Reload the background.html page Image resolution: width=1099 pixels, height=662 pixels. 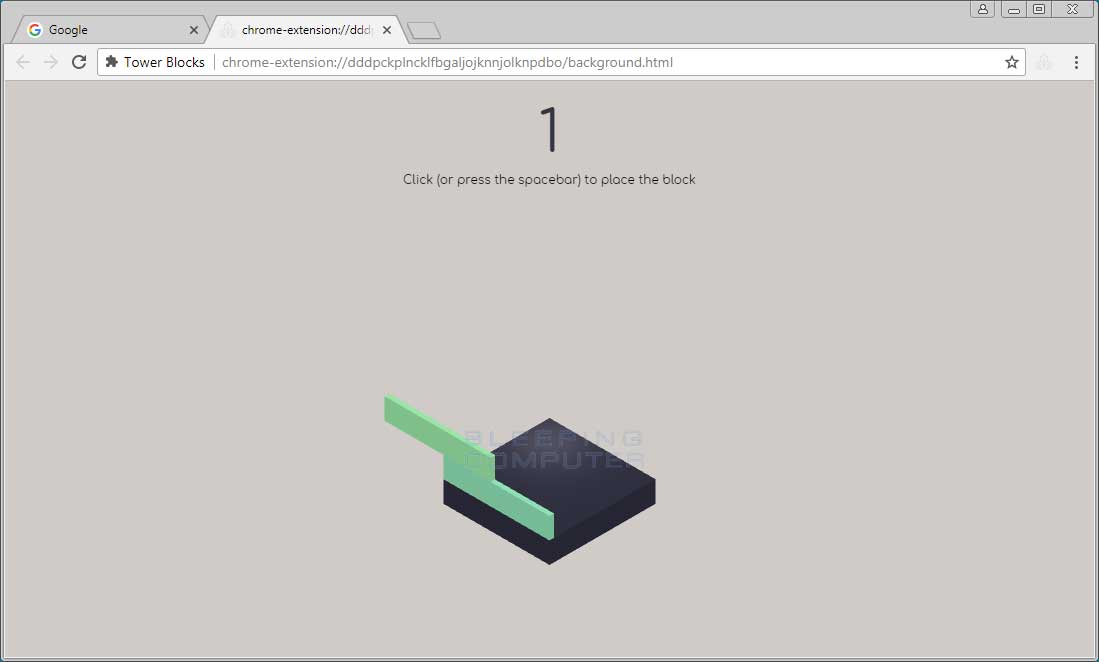pos(79,62)
